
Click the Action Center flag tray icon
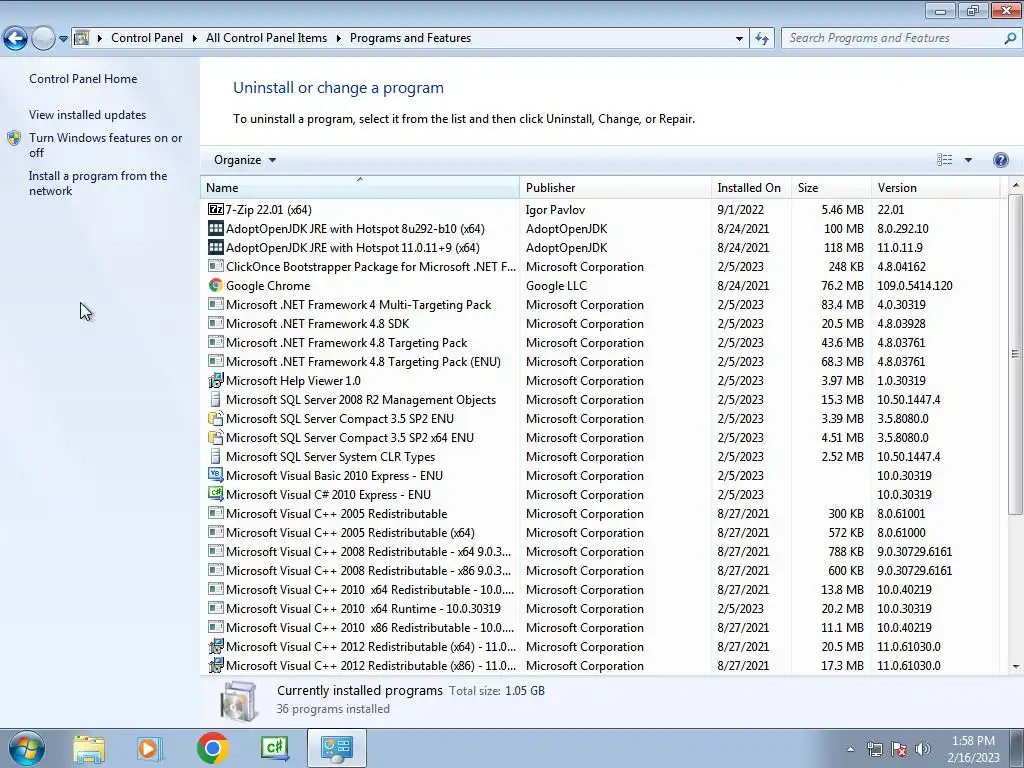(899, 749)
